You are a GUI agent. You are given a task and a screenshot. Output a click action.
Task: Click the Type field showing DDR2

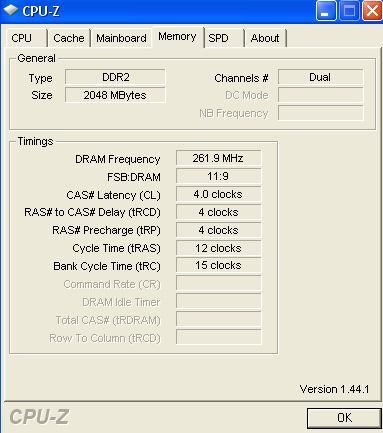(115, 77)
